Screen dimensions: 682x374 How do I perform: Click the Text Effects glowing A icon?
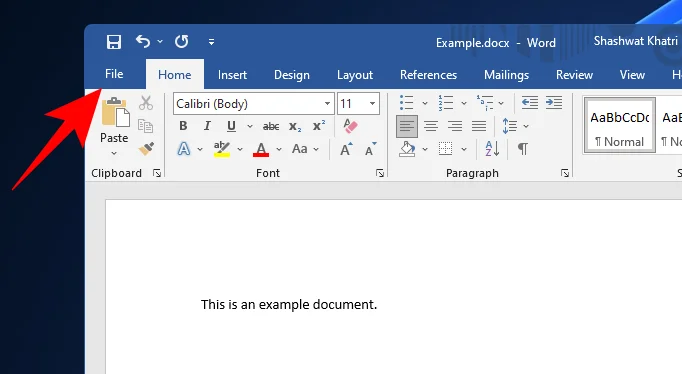click(184, 149)
